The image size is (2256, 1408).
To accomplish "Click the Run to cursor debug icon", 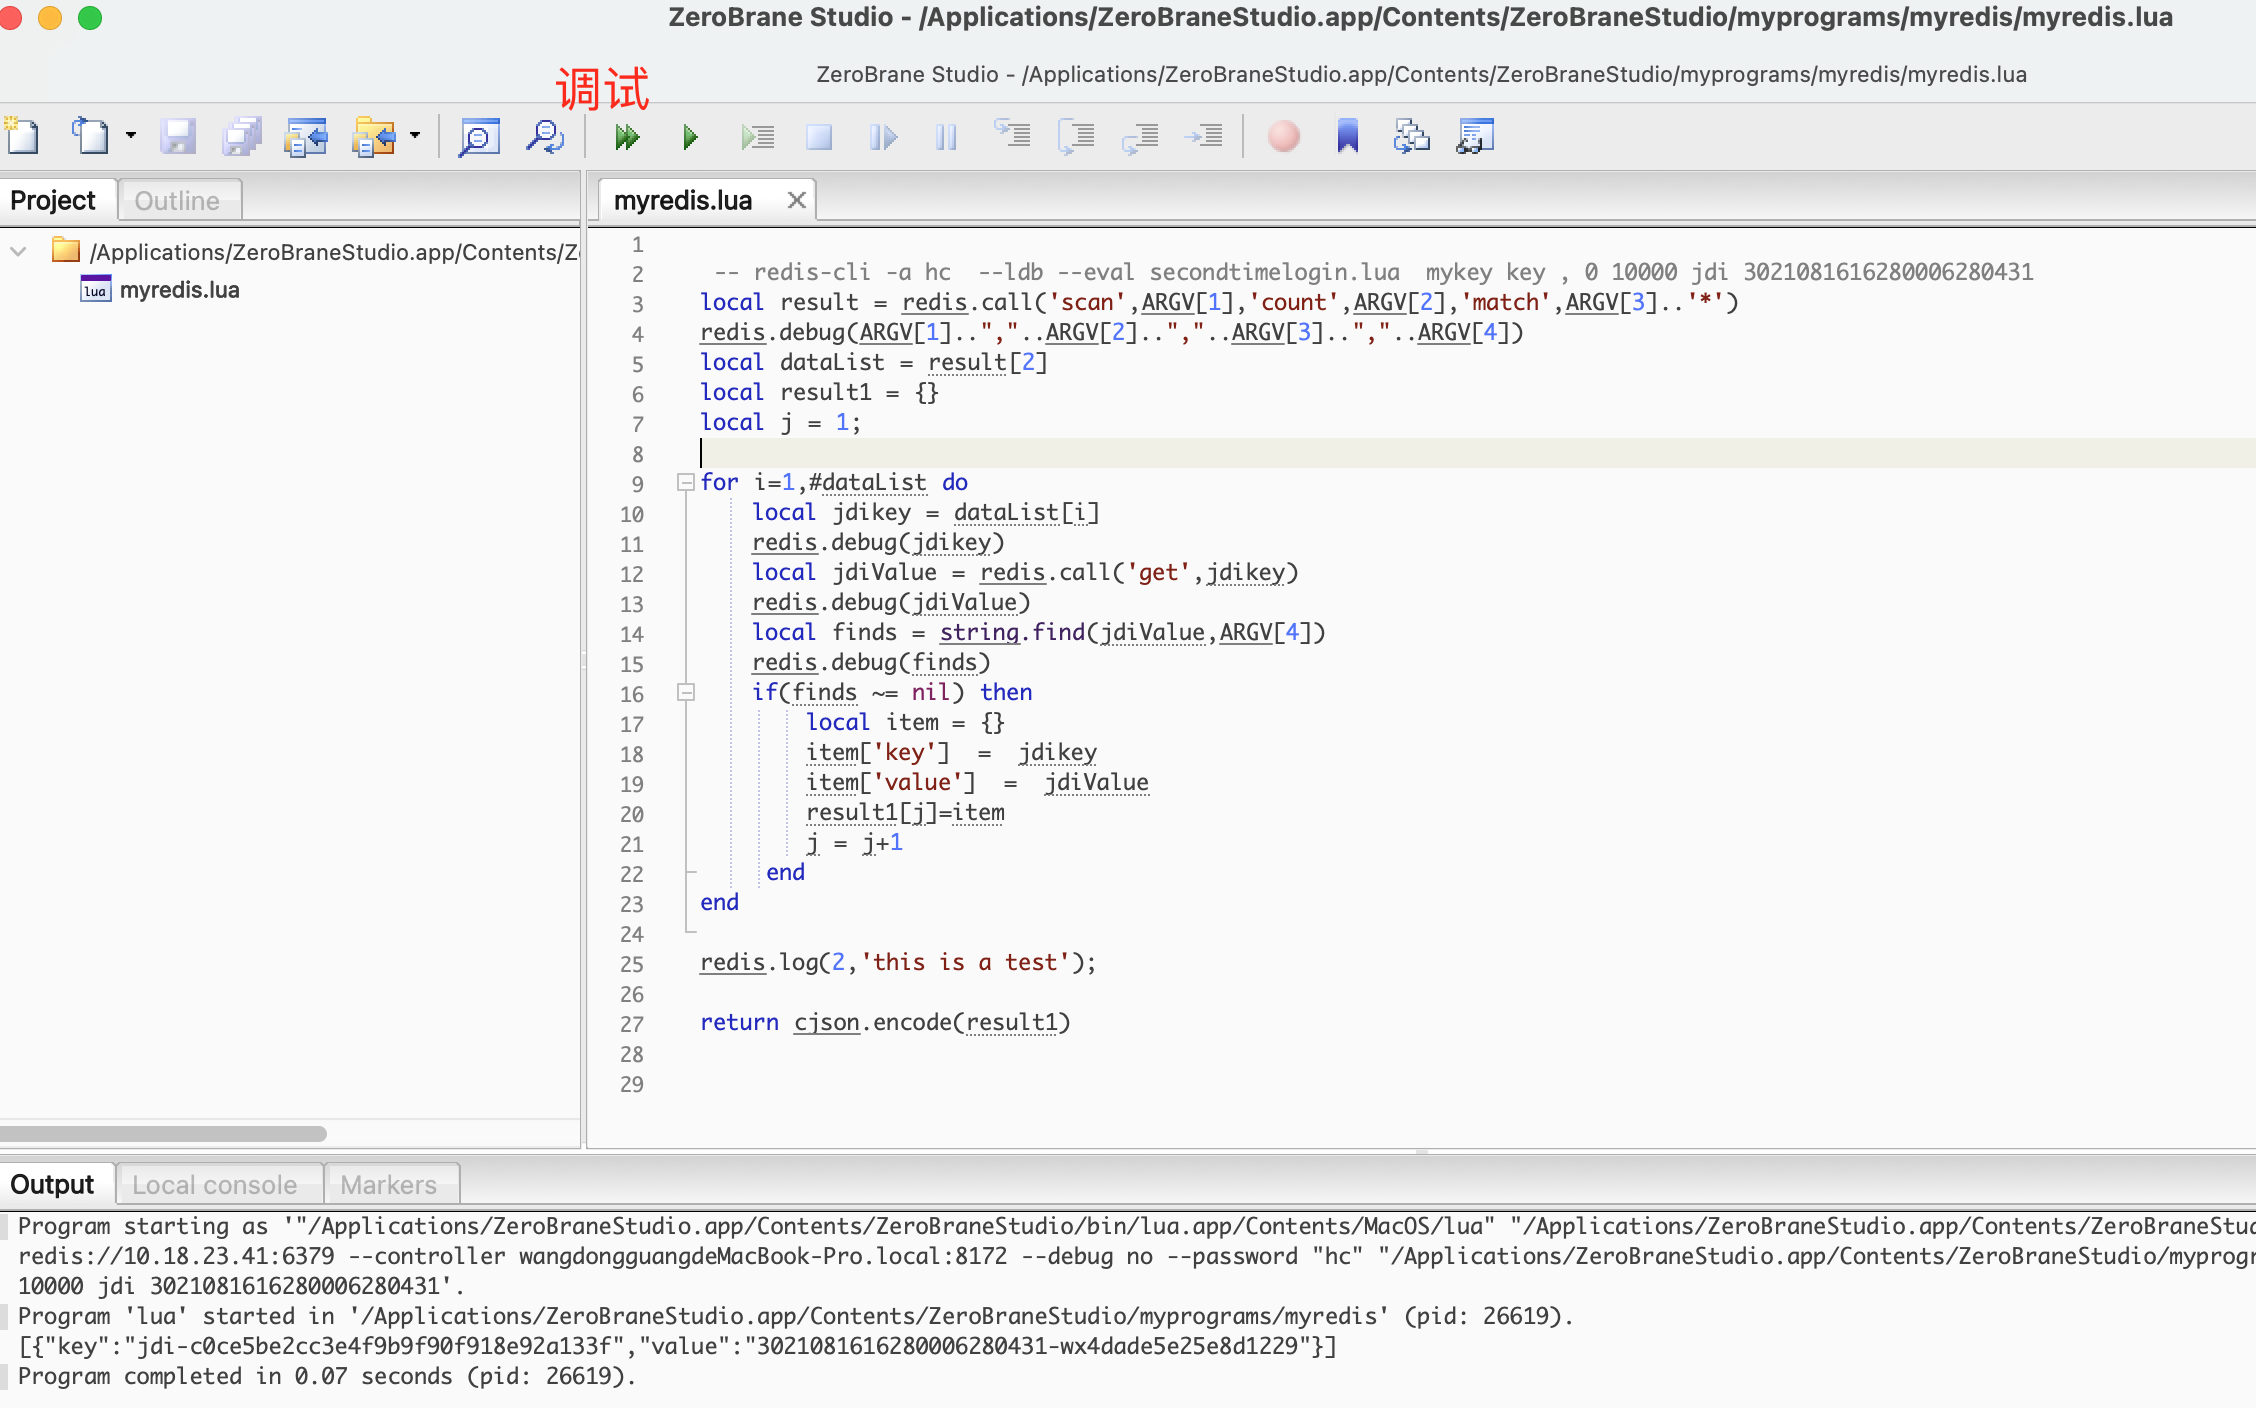I will coord(757,137).
